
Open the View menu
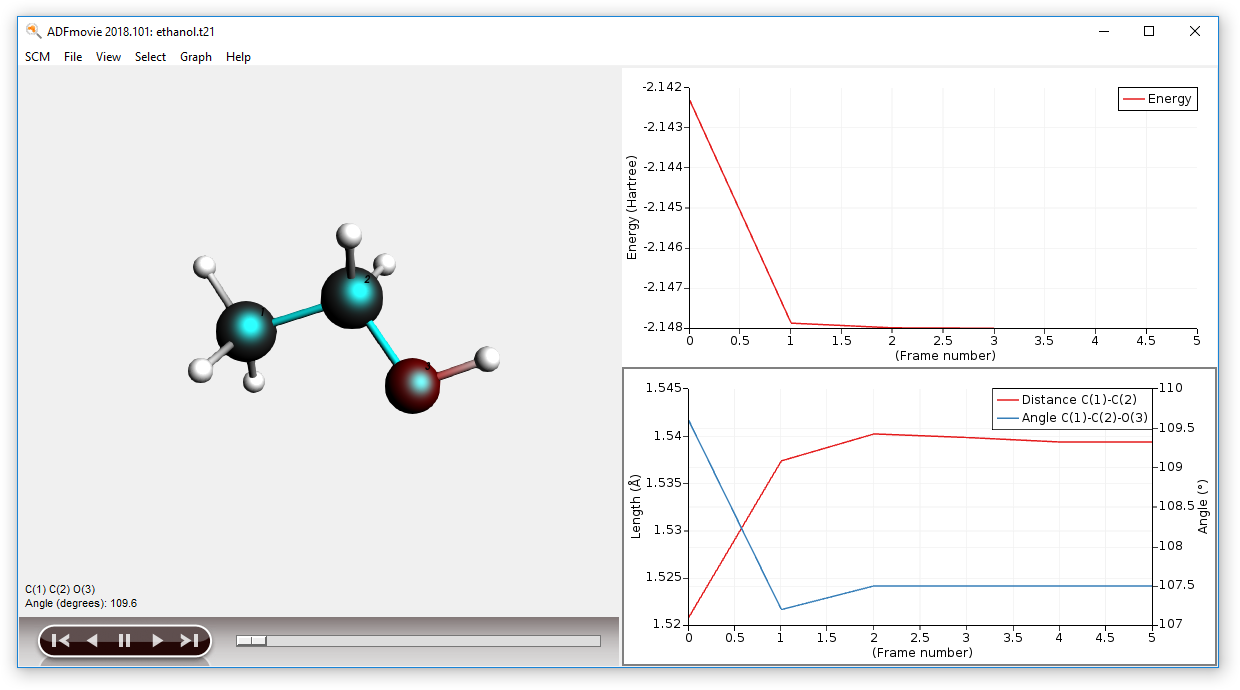tap(108, 57)
